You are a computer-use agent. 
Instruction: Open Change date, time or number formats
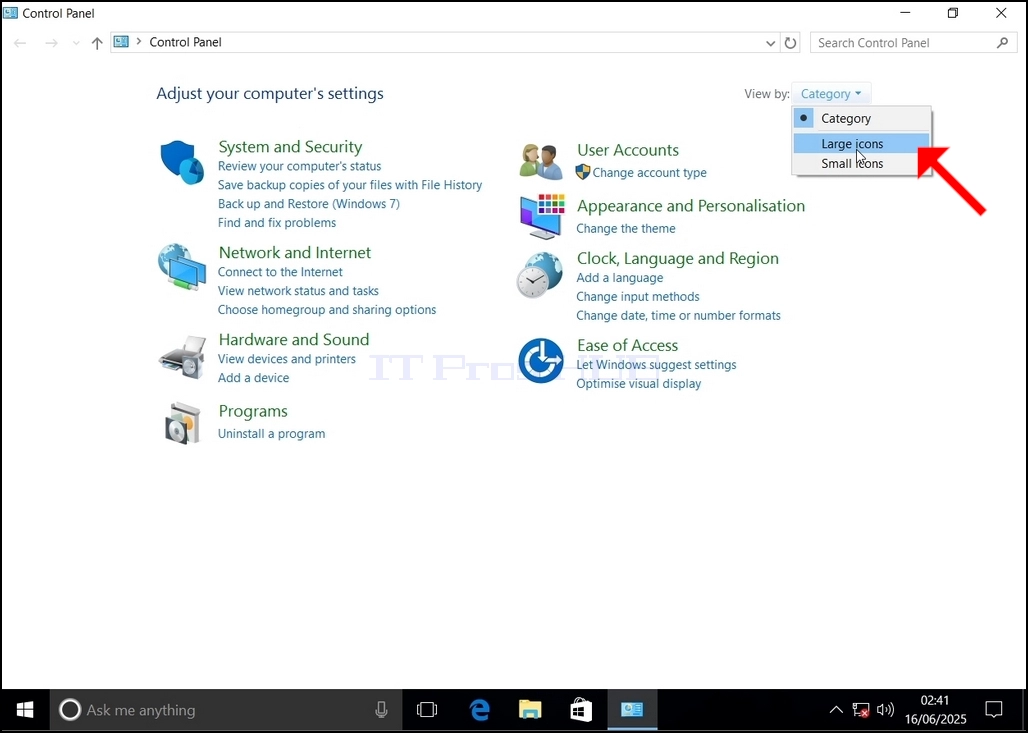click(678, 316)
